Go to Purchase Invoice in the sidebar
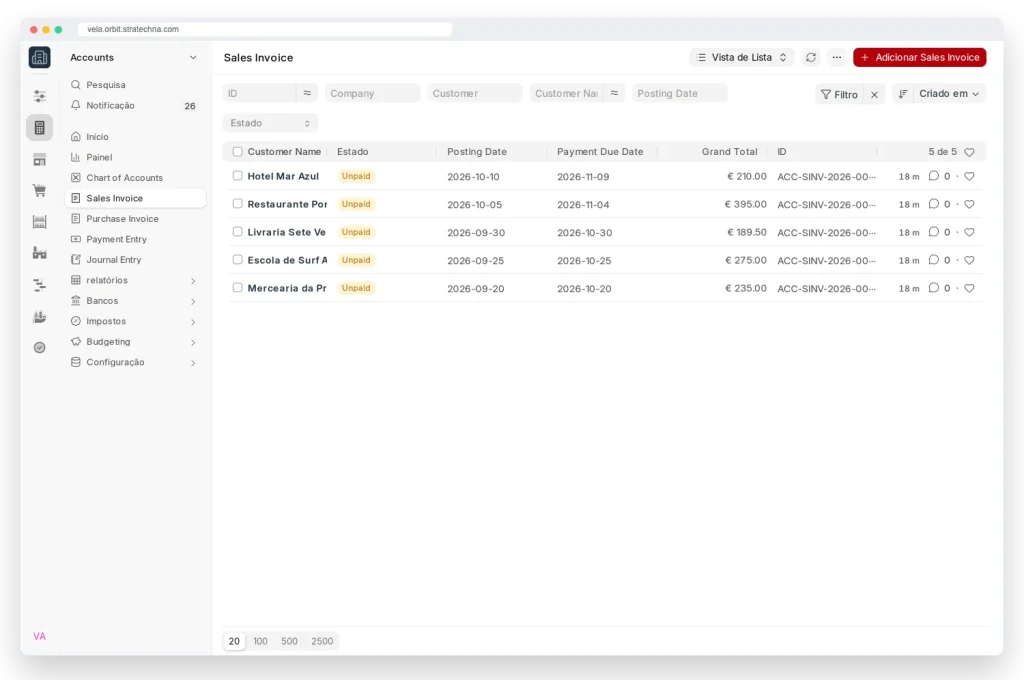Viewport: 1024px width, 680px height. click(x=135, y=219)
